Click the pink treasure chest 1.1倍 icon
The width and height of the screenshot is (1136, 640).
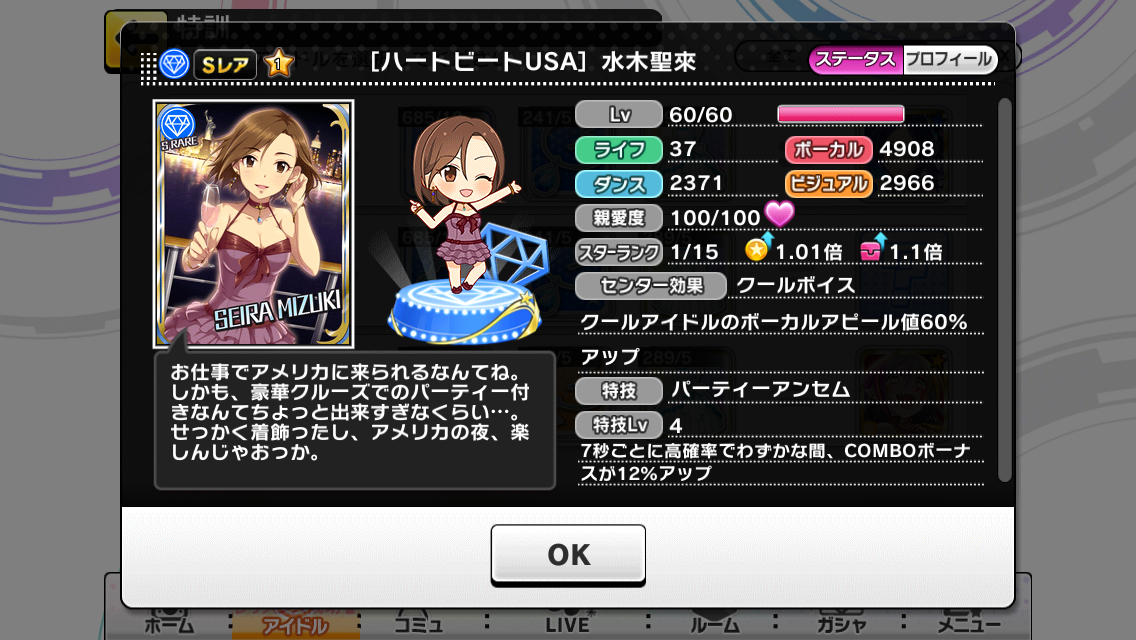coord(872,249)
